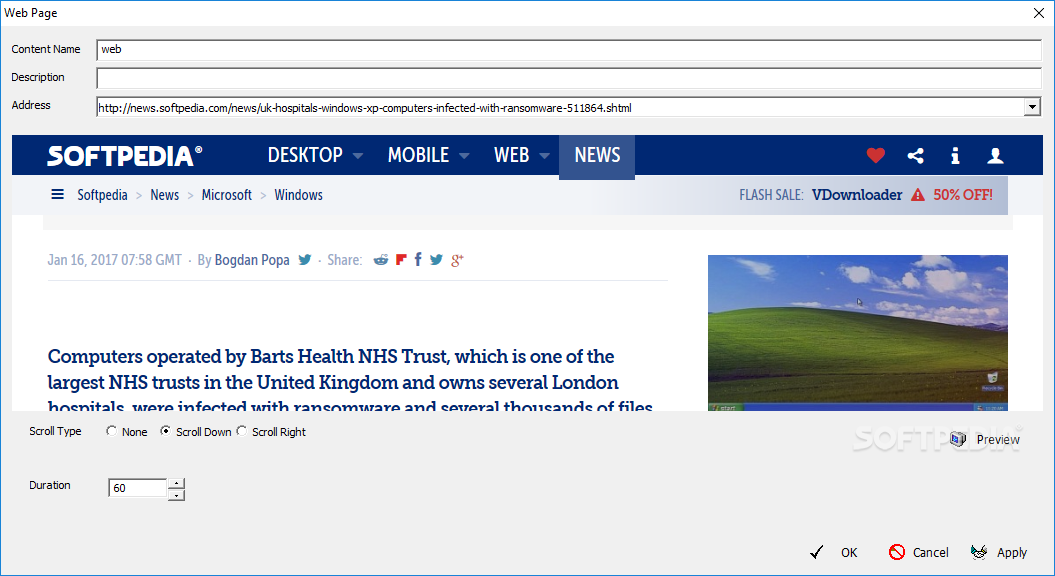This screenshot has width=1055, height=576.
Task: Decrease Duration with down arrow
Action: pyautogui.click(x=176, y=495)
